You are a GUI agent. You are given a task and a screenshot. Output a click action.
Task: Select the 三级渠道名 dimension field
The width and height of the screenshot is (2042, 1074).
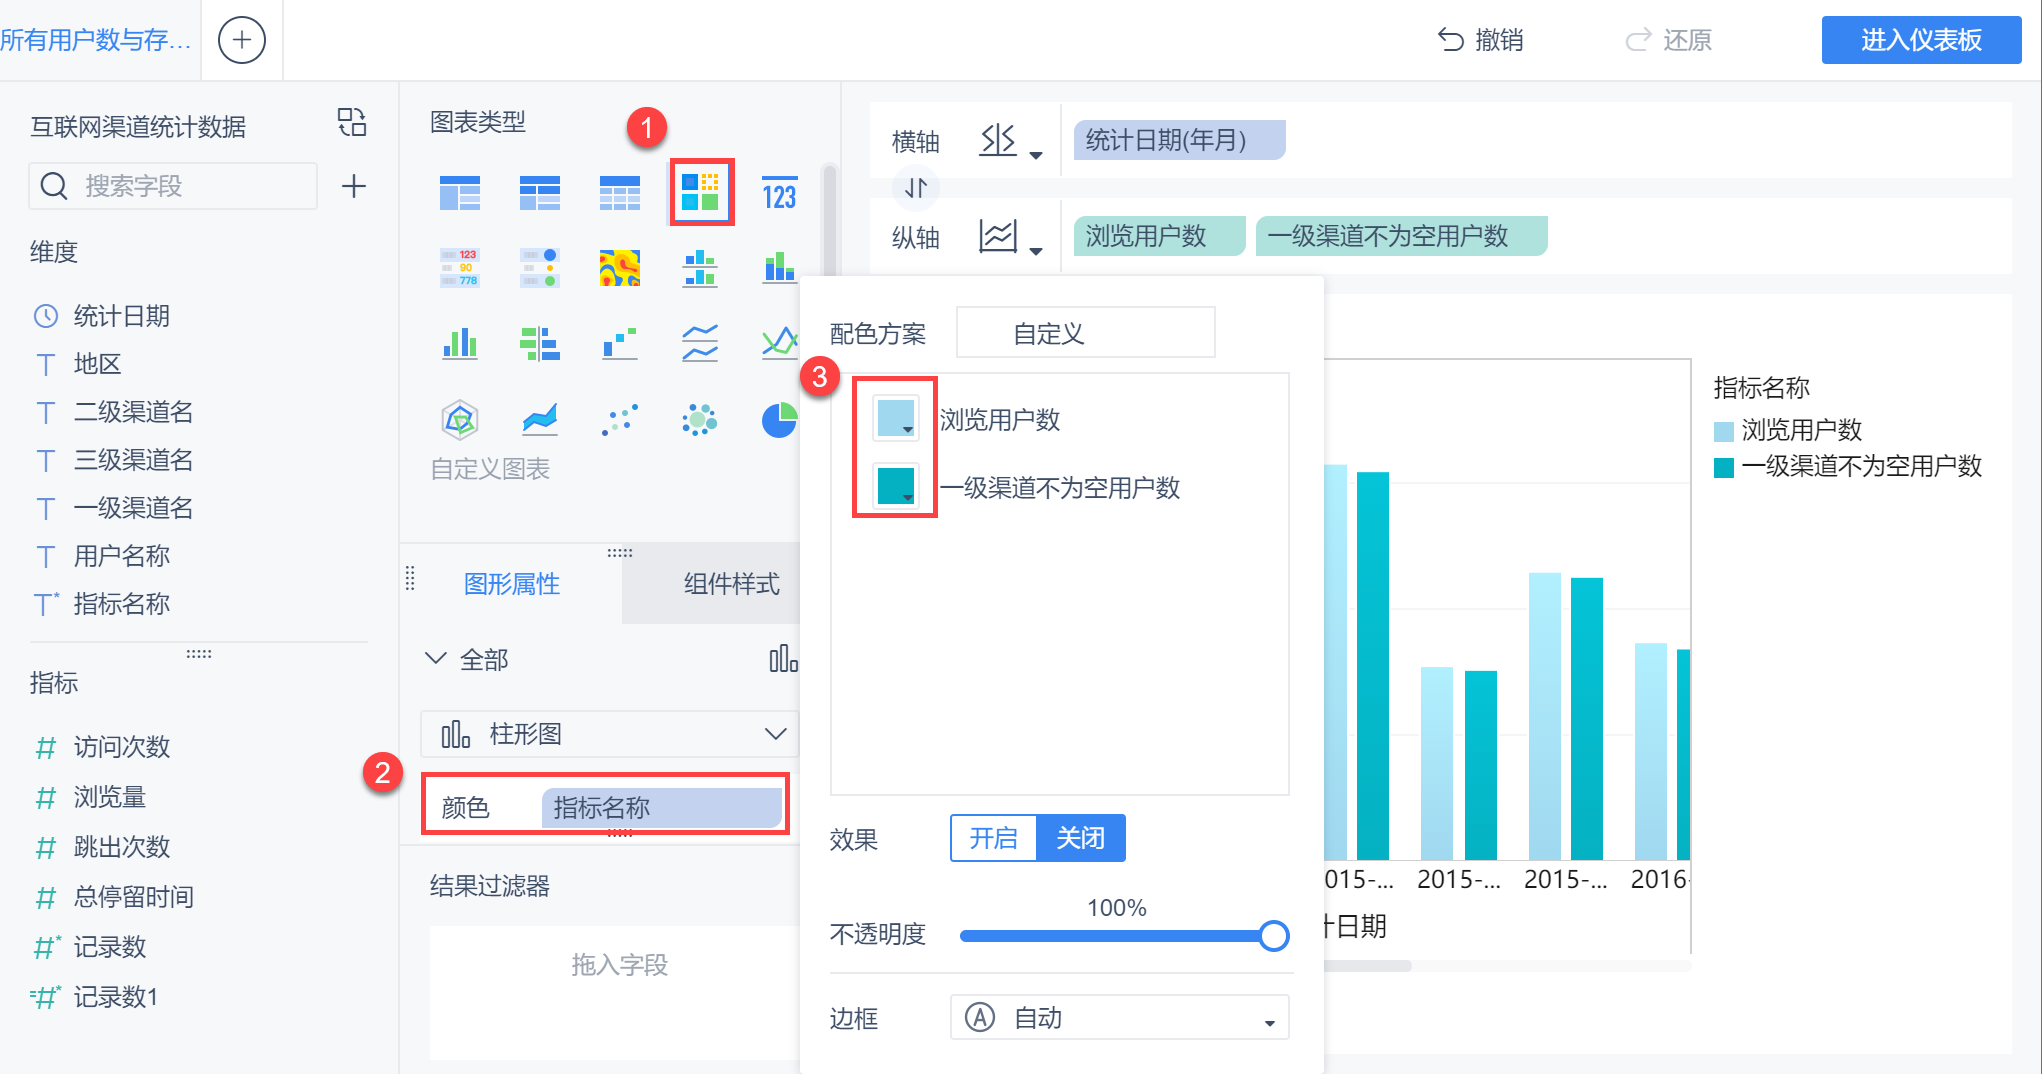point(133,460)
